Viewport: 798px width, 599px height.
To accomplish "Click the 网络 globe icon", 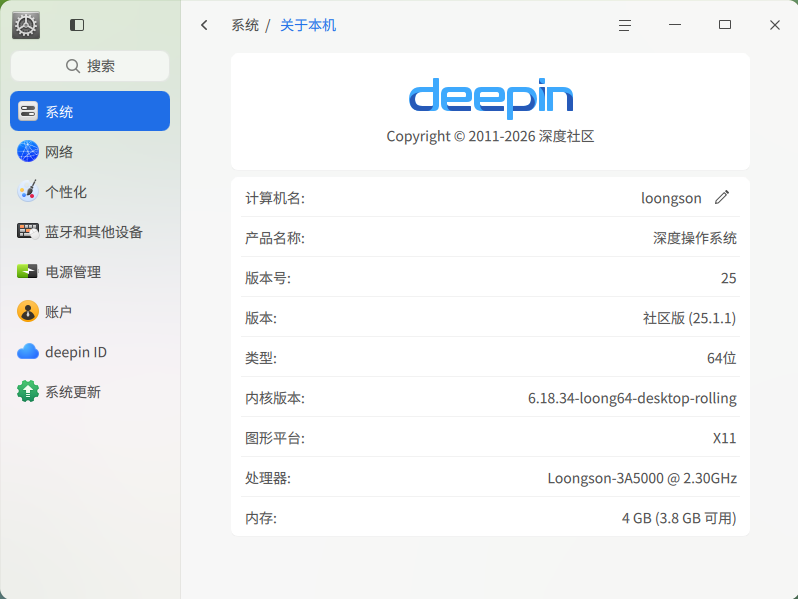I will [28, 152].
